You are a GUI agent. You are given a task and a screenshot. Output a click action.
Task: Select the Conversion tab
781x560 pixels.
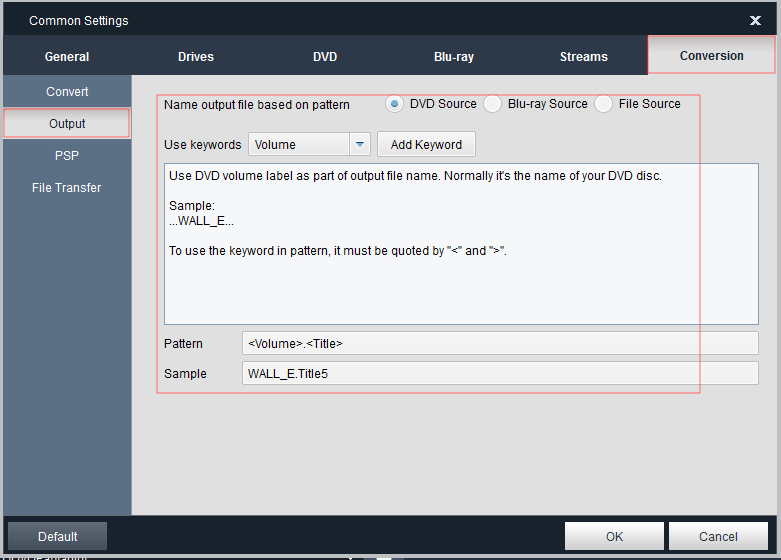pyautogui.click(x=711, y=55)
